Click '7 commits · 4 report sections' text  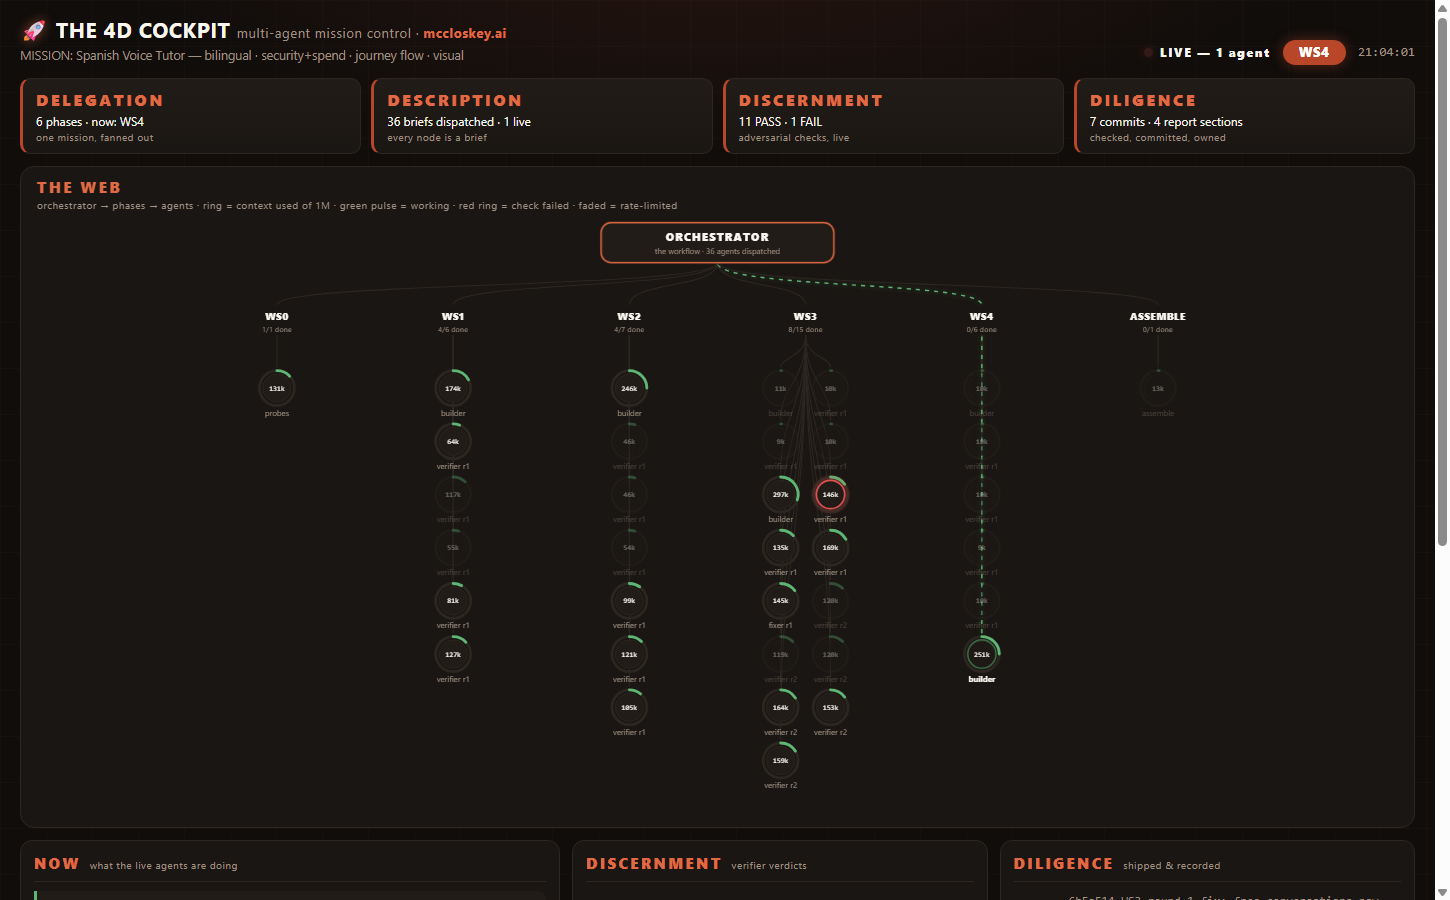[x=1166, y=122]
